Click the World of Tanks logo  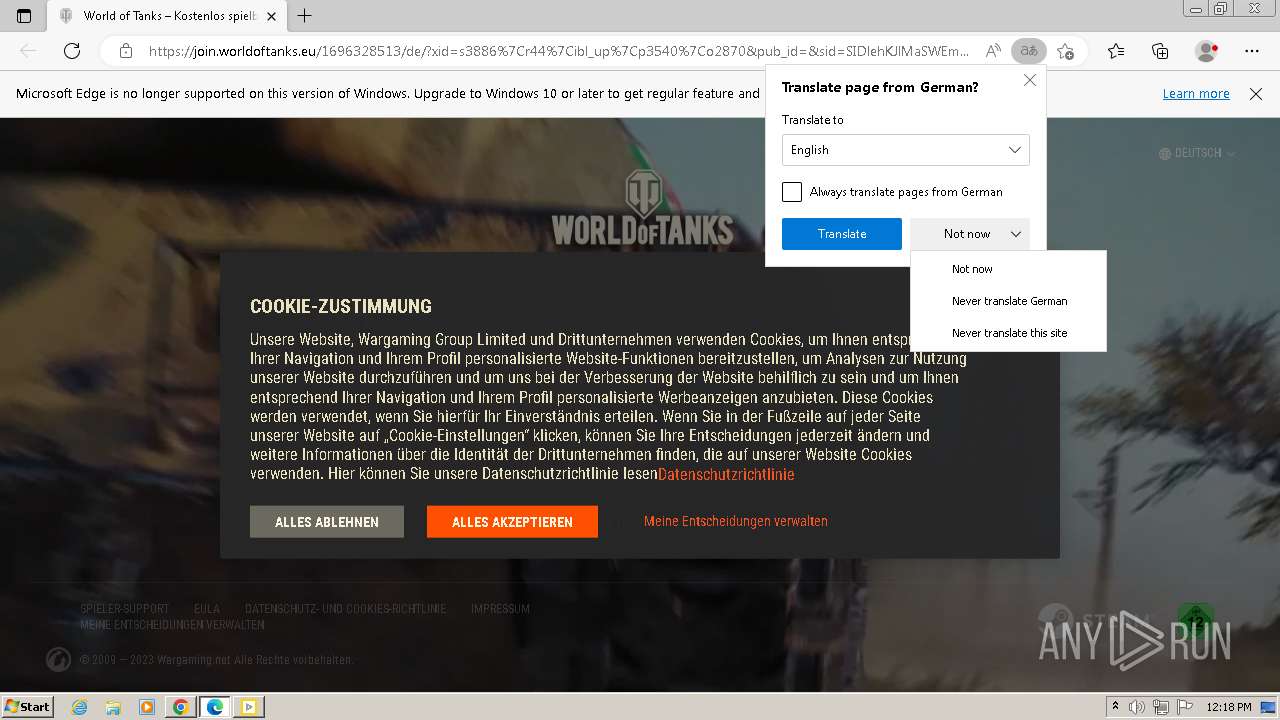click(642, 208)
